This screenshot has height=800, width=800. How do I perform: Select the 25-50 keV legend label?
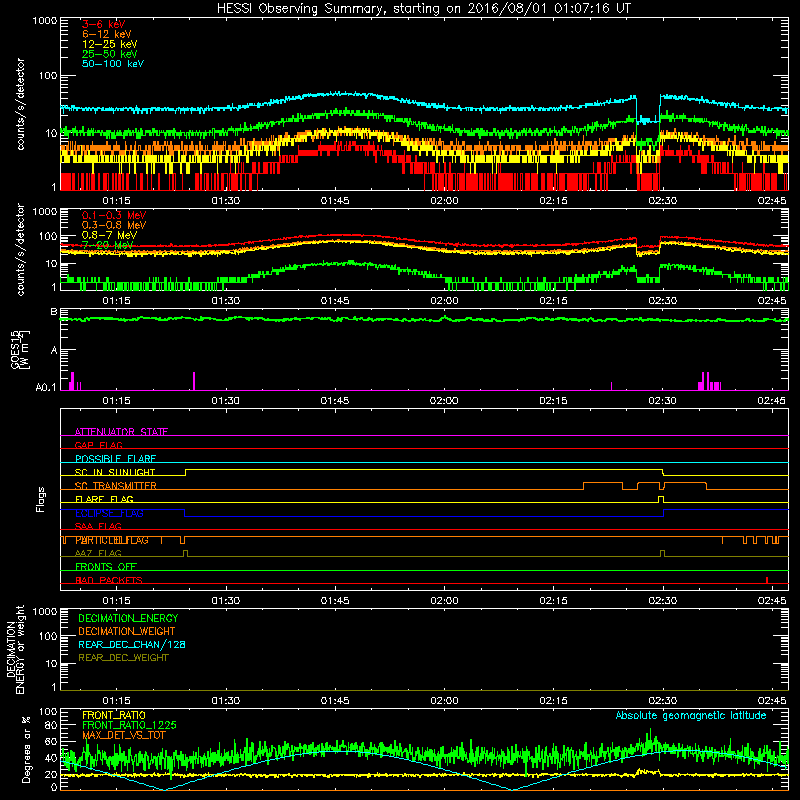[109, 54]
